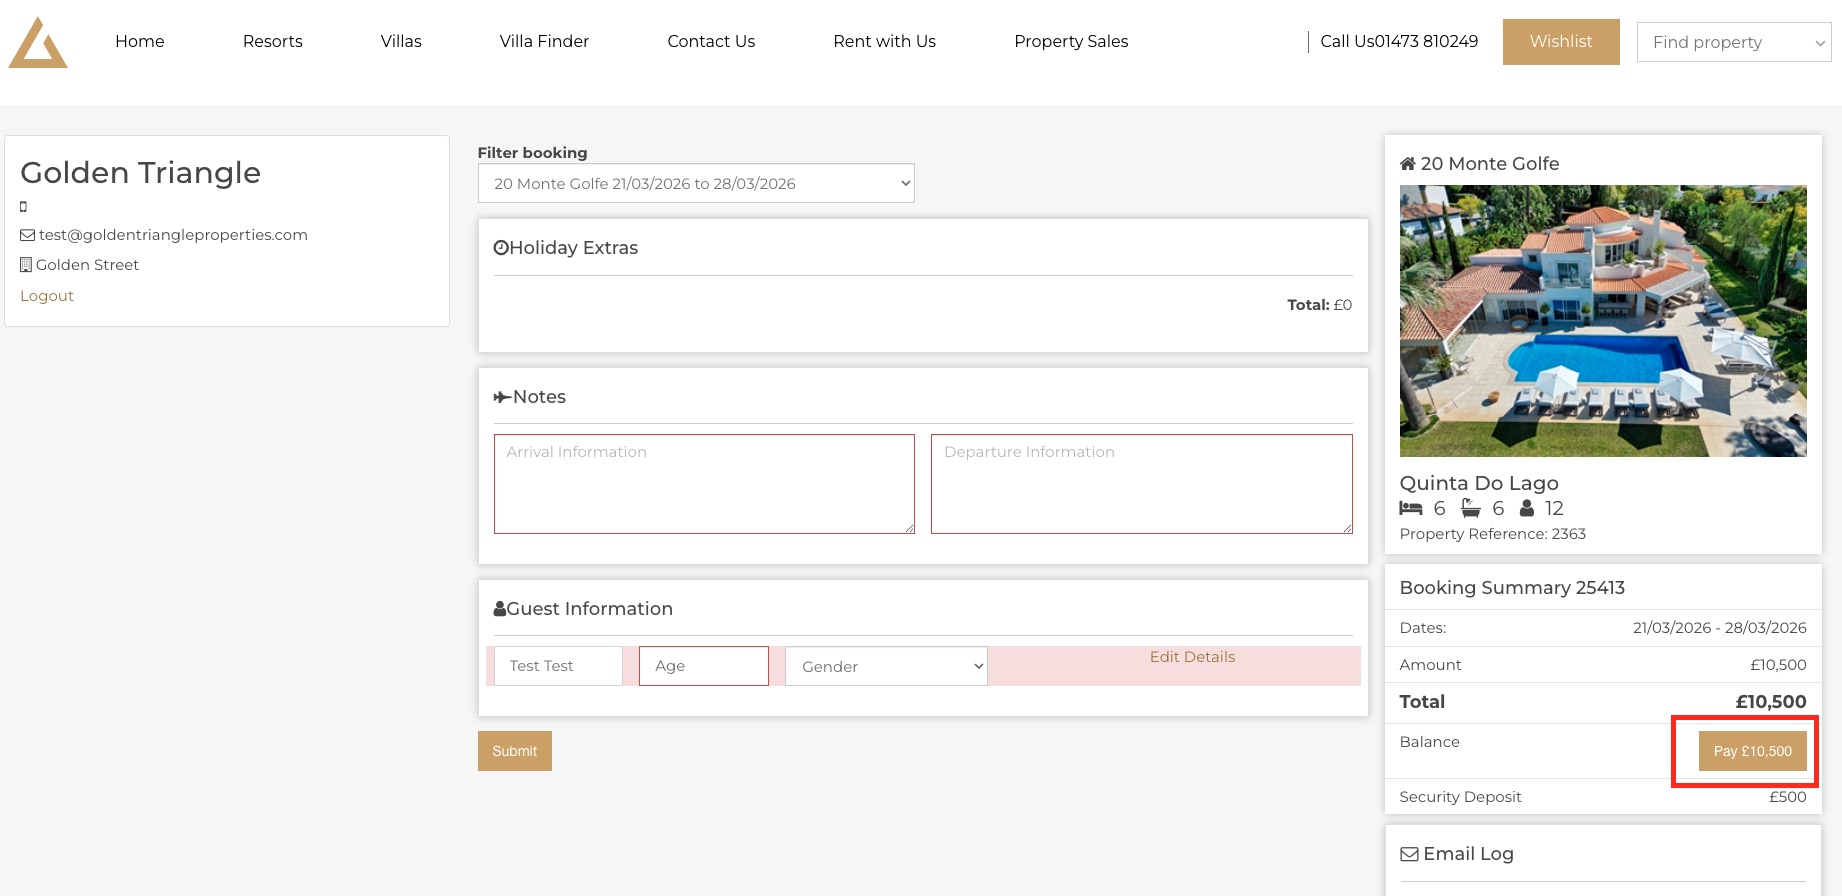Click the bathtub icon under Quinta Do Lago
The image size is (1842, 896).
[x=1470, y=508]
